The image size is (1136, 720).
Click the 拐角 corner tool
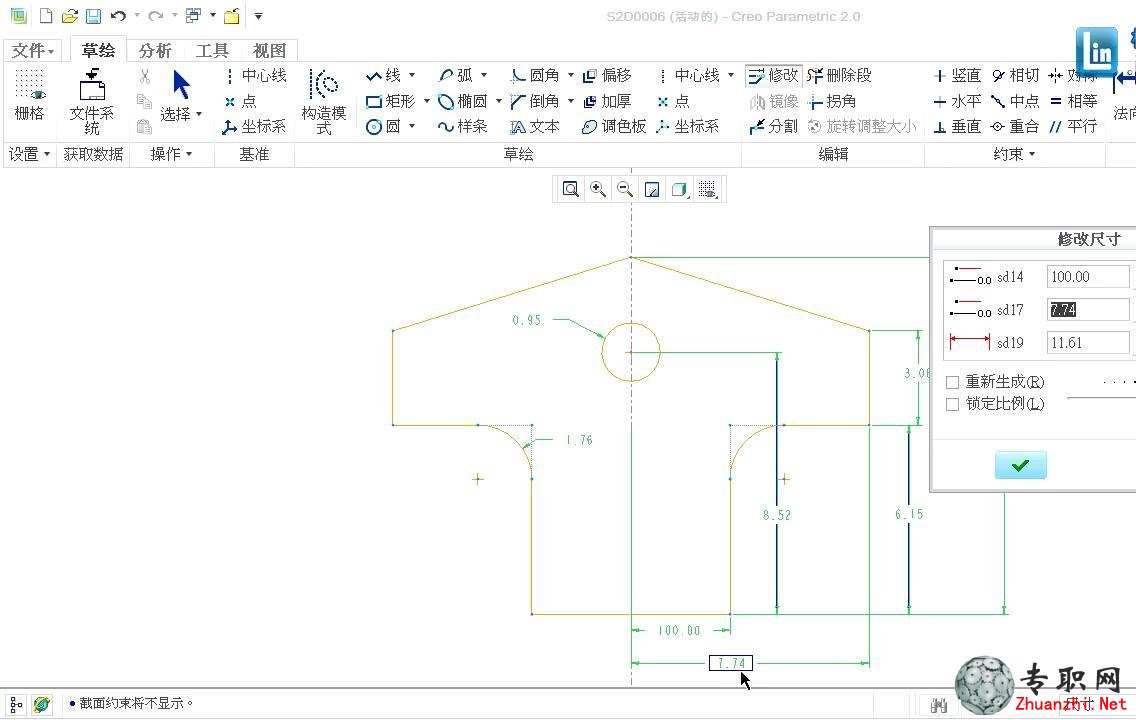click(x=832, y=101)
